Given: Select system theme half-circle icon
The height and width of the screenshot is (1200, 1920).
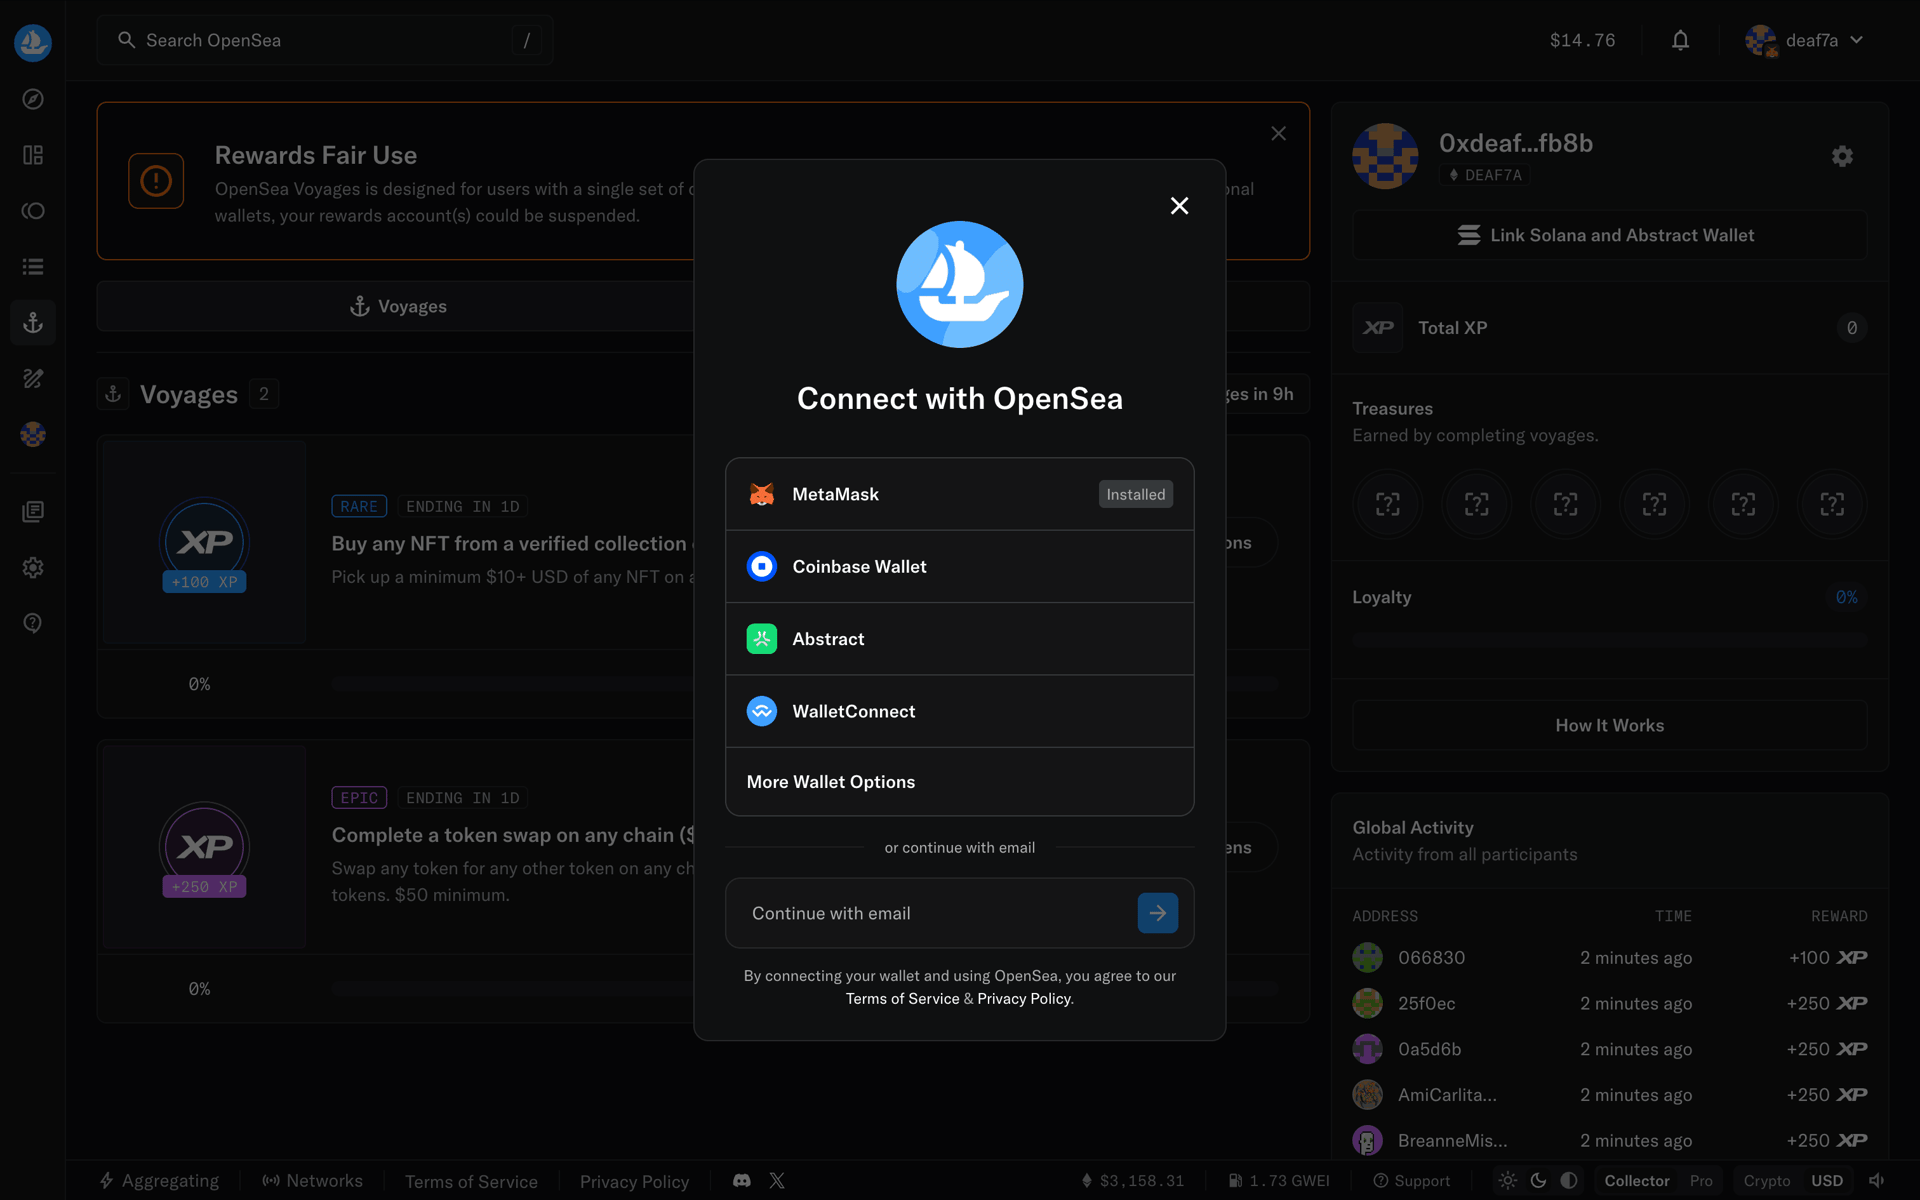Looking at the screenshot, I should click(1569, 1181).
